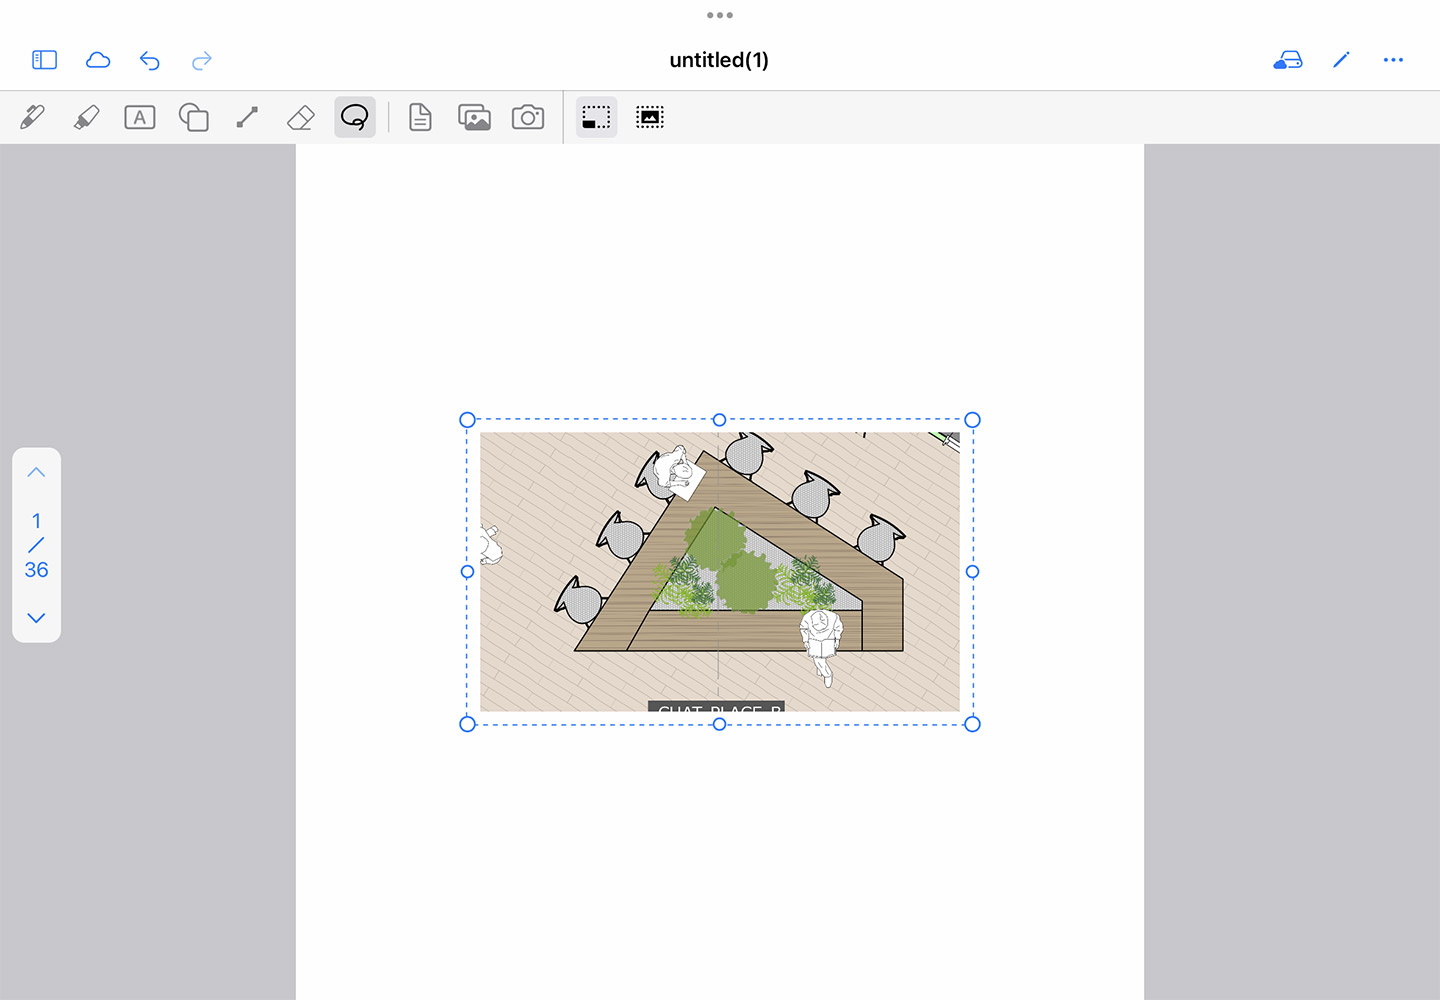The width and height of the screenshot is (1440, 1000).
Task: Pick the Shapes tool
Action: 193,117
